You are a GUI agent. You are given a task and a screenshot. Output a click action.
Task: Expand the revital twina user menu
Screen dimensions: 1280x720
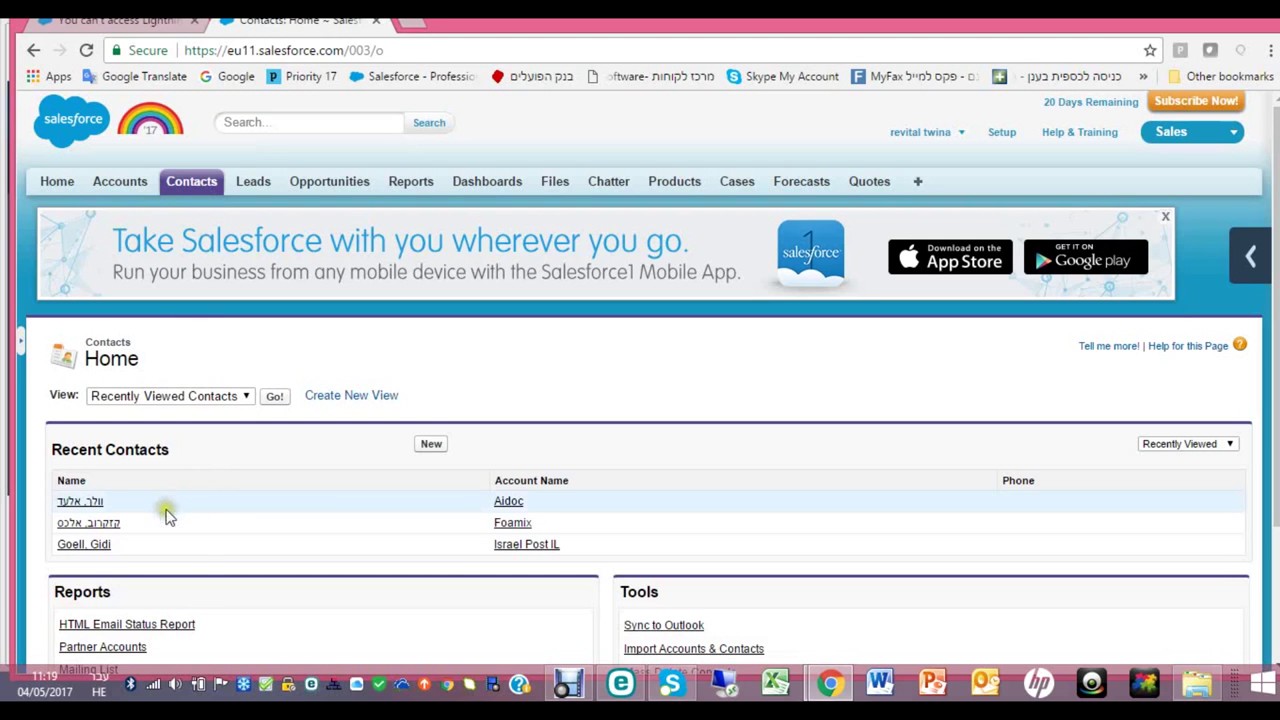tap(927, 132)
